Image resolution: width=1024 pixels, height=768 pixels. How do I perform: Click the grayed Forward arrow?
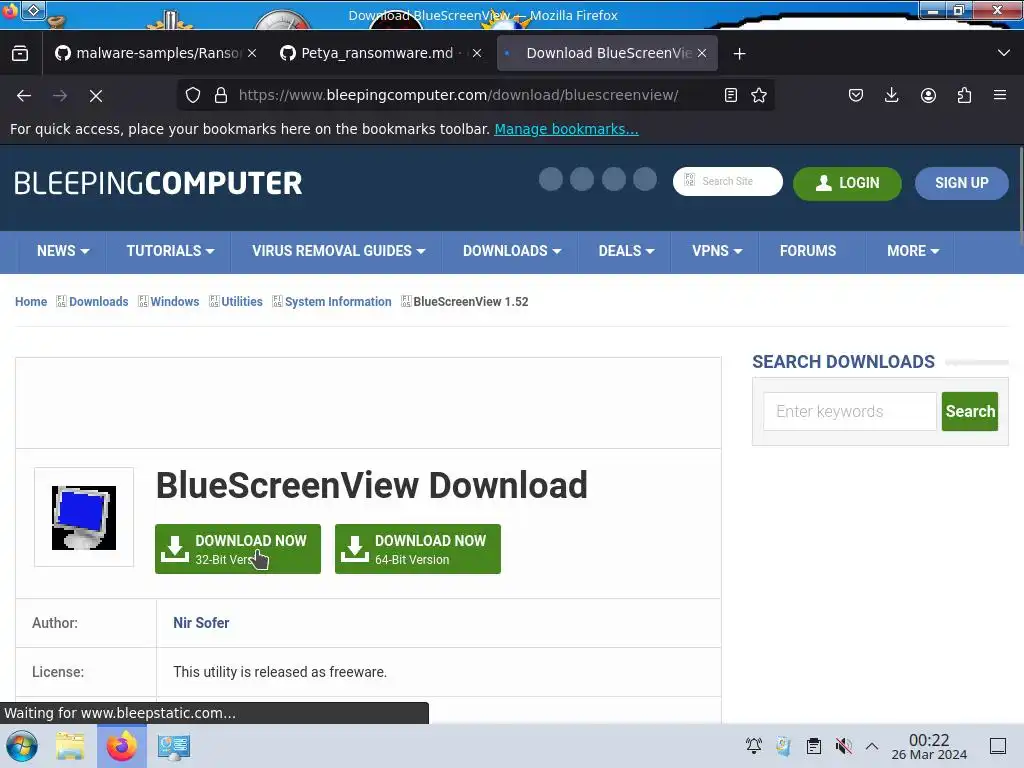pyautogui.click(x=60, y=96)
